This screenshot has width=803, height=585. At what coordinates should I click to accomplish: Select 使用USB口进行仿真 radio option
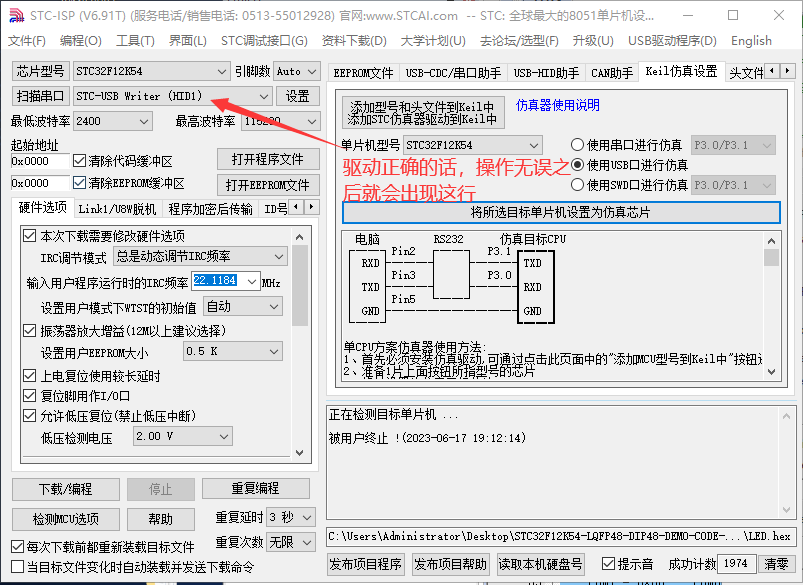point(577,165)
